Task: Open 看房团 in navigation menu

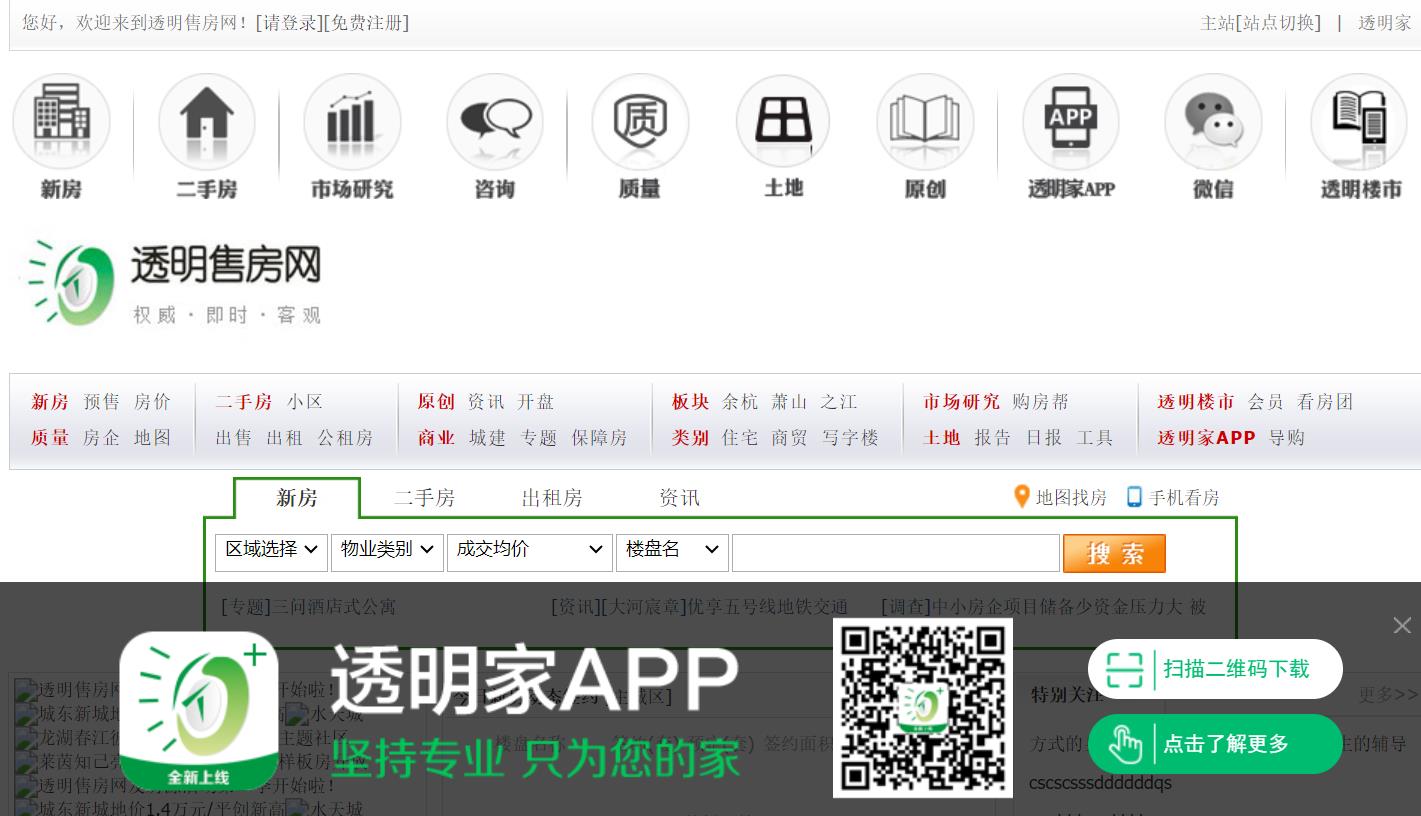Action: (1325, 402)
